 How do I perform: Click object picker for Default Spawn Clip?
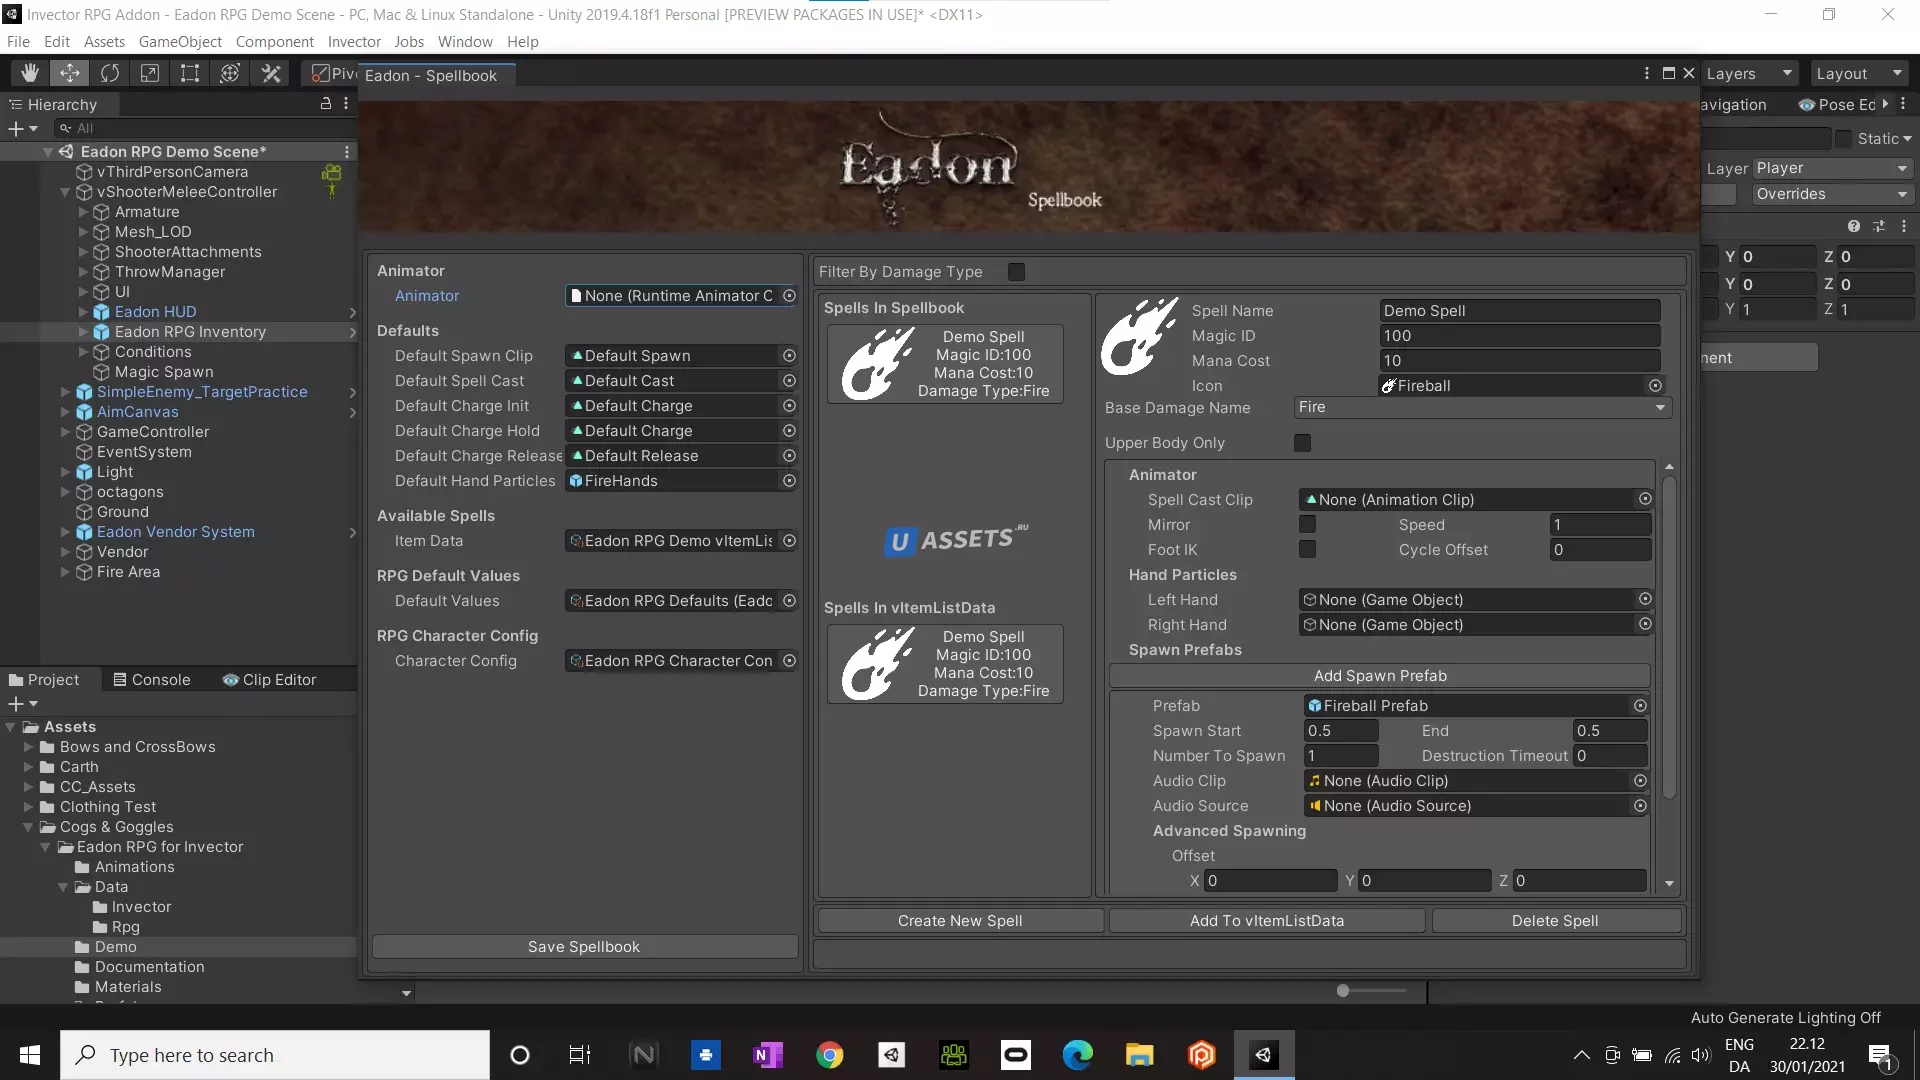pyautogui.click(x=789, y=356)
